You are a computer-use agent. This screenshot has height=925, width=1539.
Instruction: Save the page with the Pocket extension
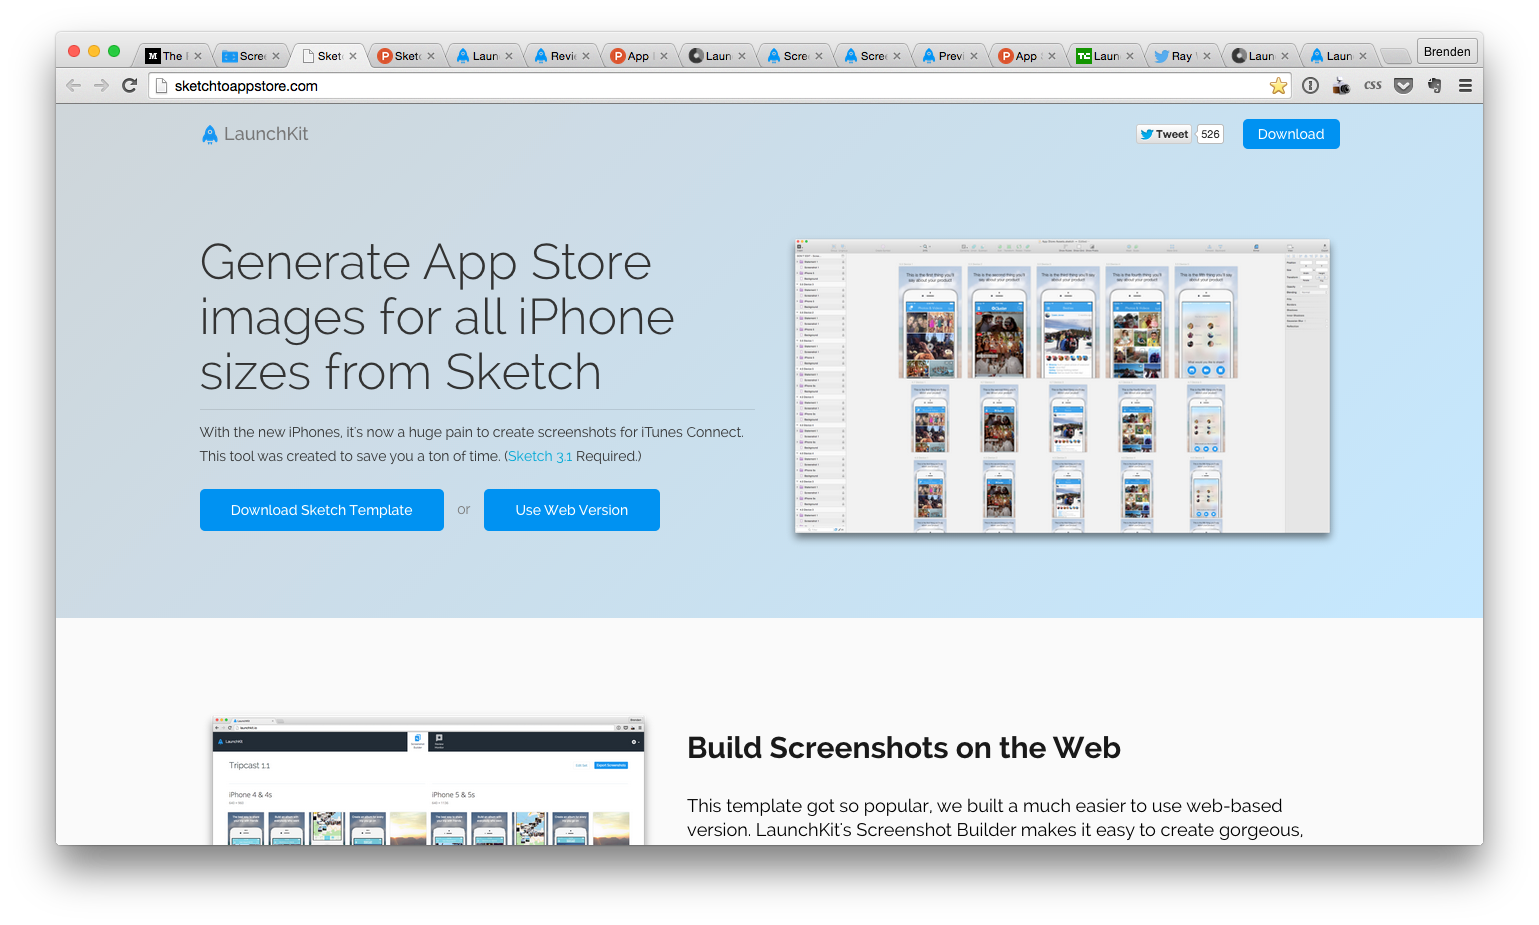pos(1404,86)
